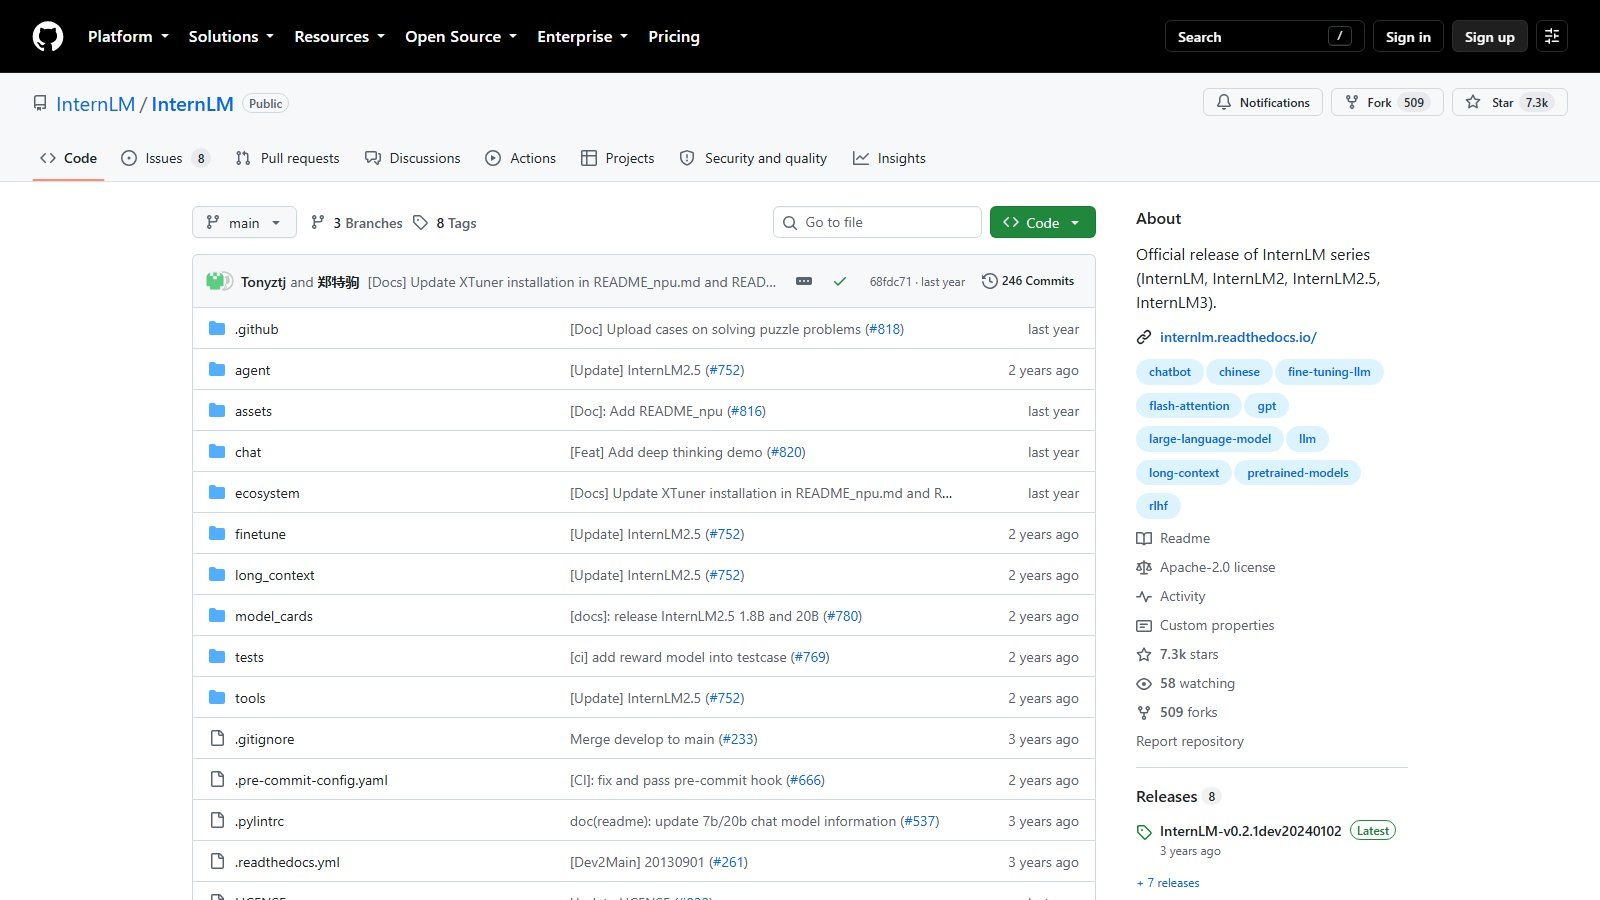Select the chatbot topic tag
Screen dimensions: 1600x900
click(x=1170, y=372)
